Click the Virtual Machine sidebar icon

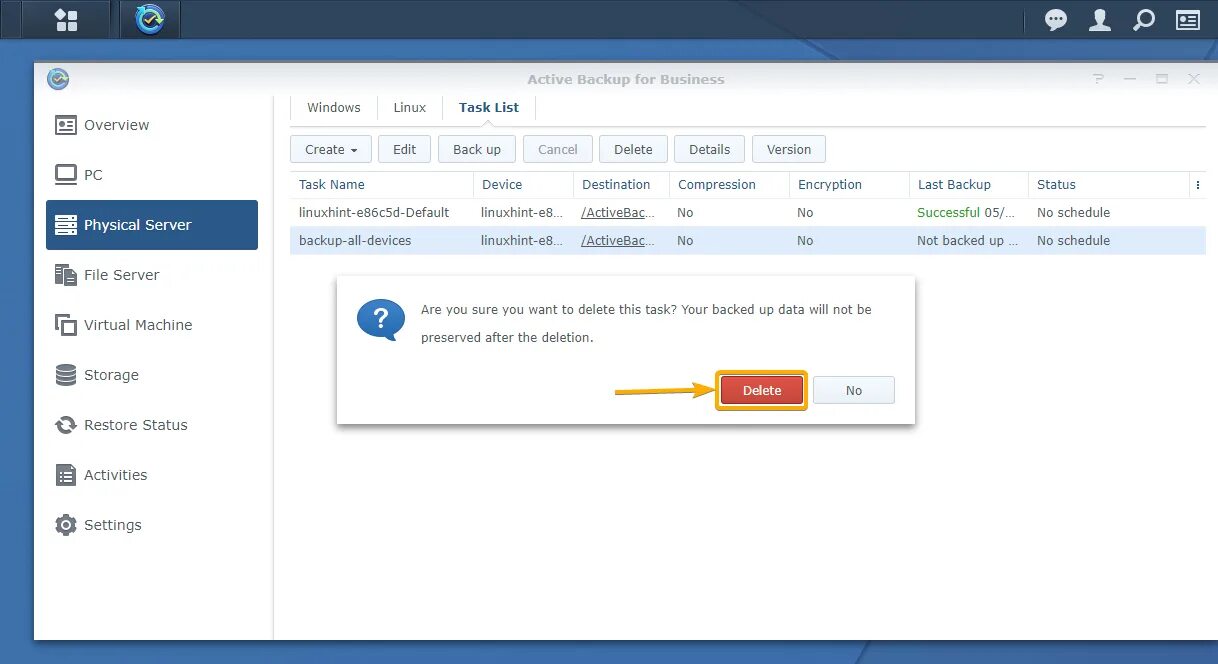[66, 325]
